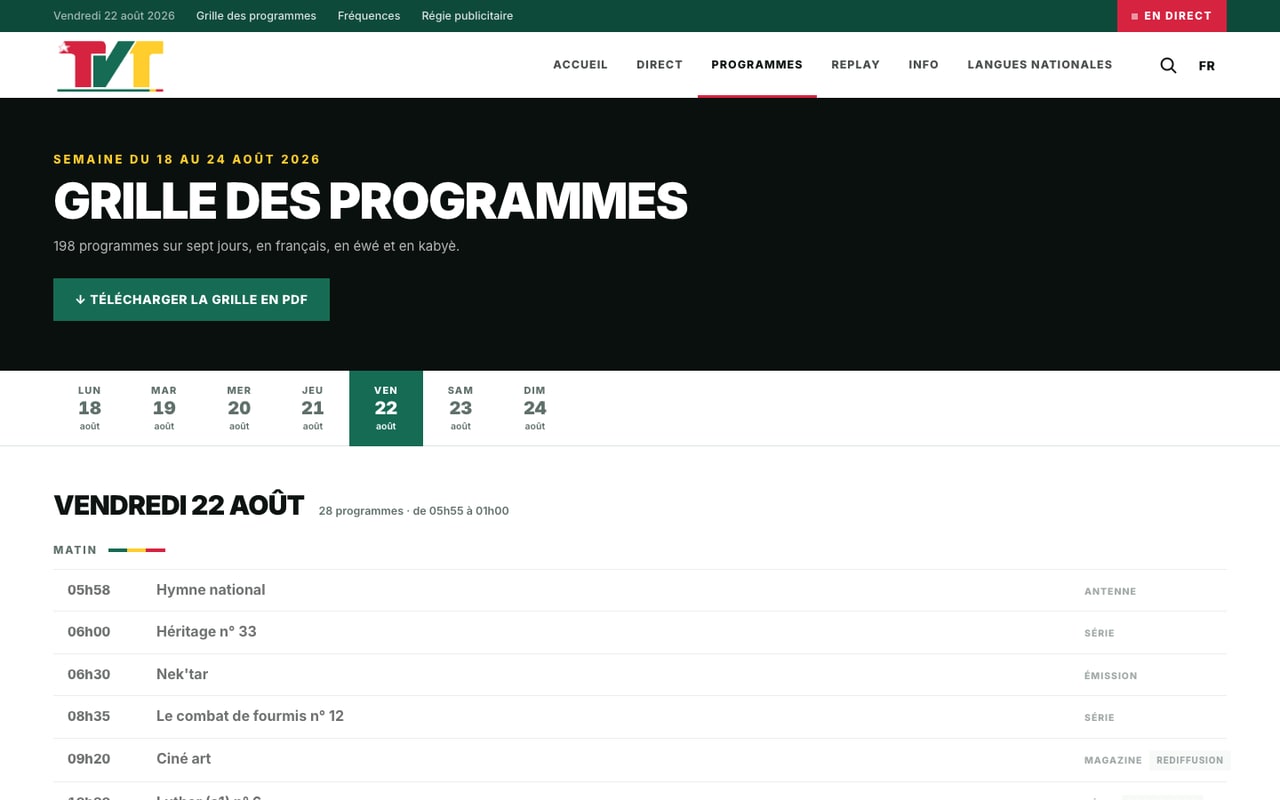The image size is (1280, 800).
Task: Select the MER 20 août day tab
Action: point(239,408)
